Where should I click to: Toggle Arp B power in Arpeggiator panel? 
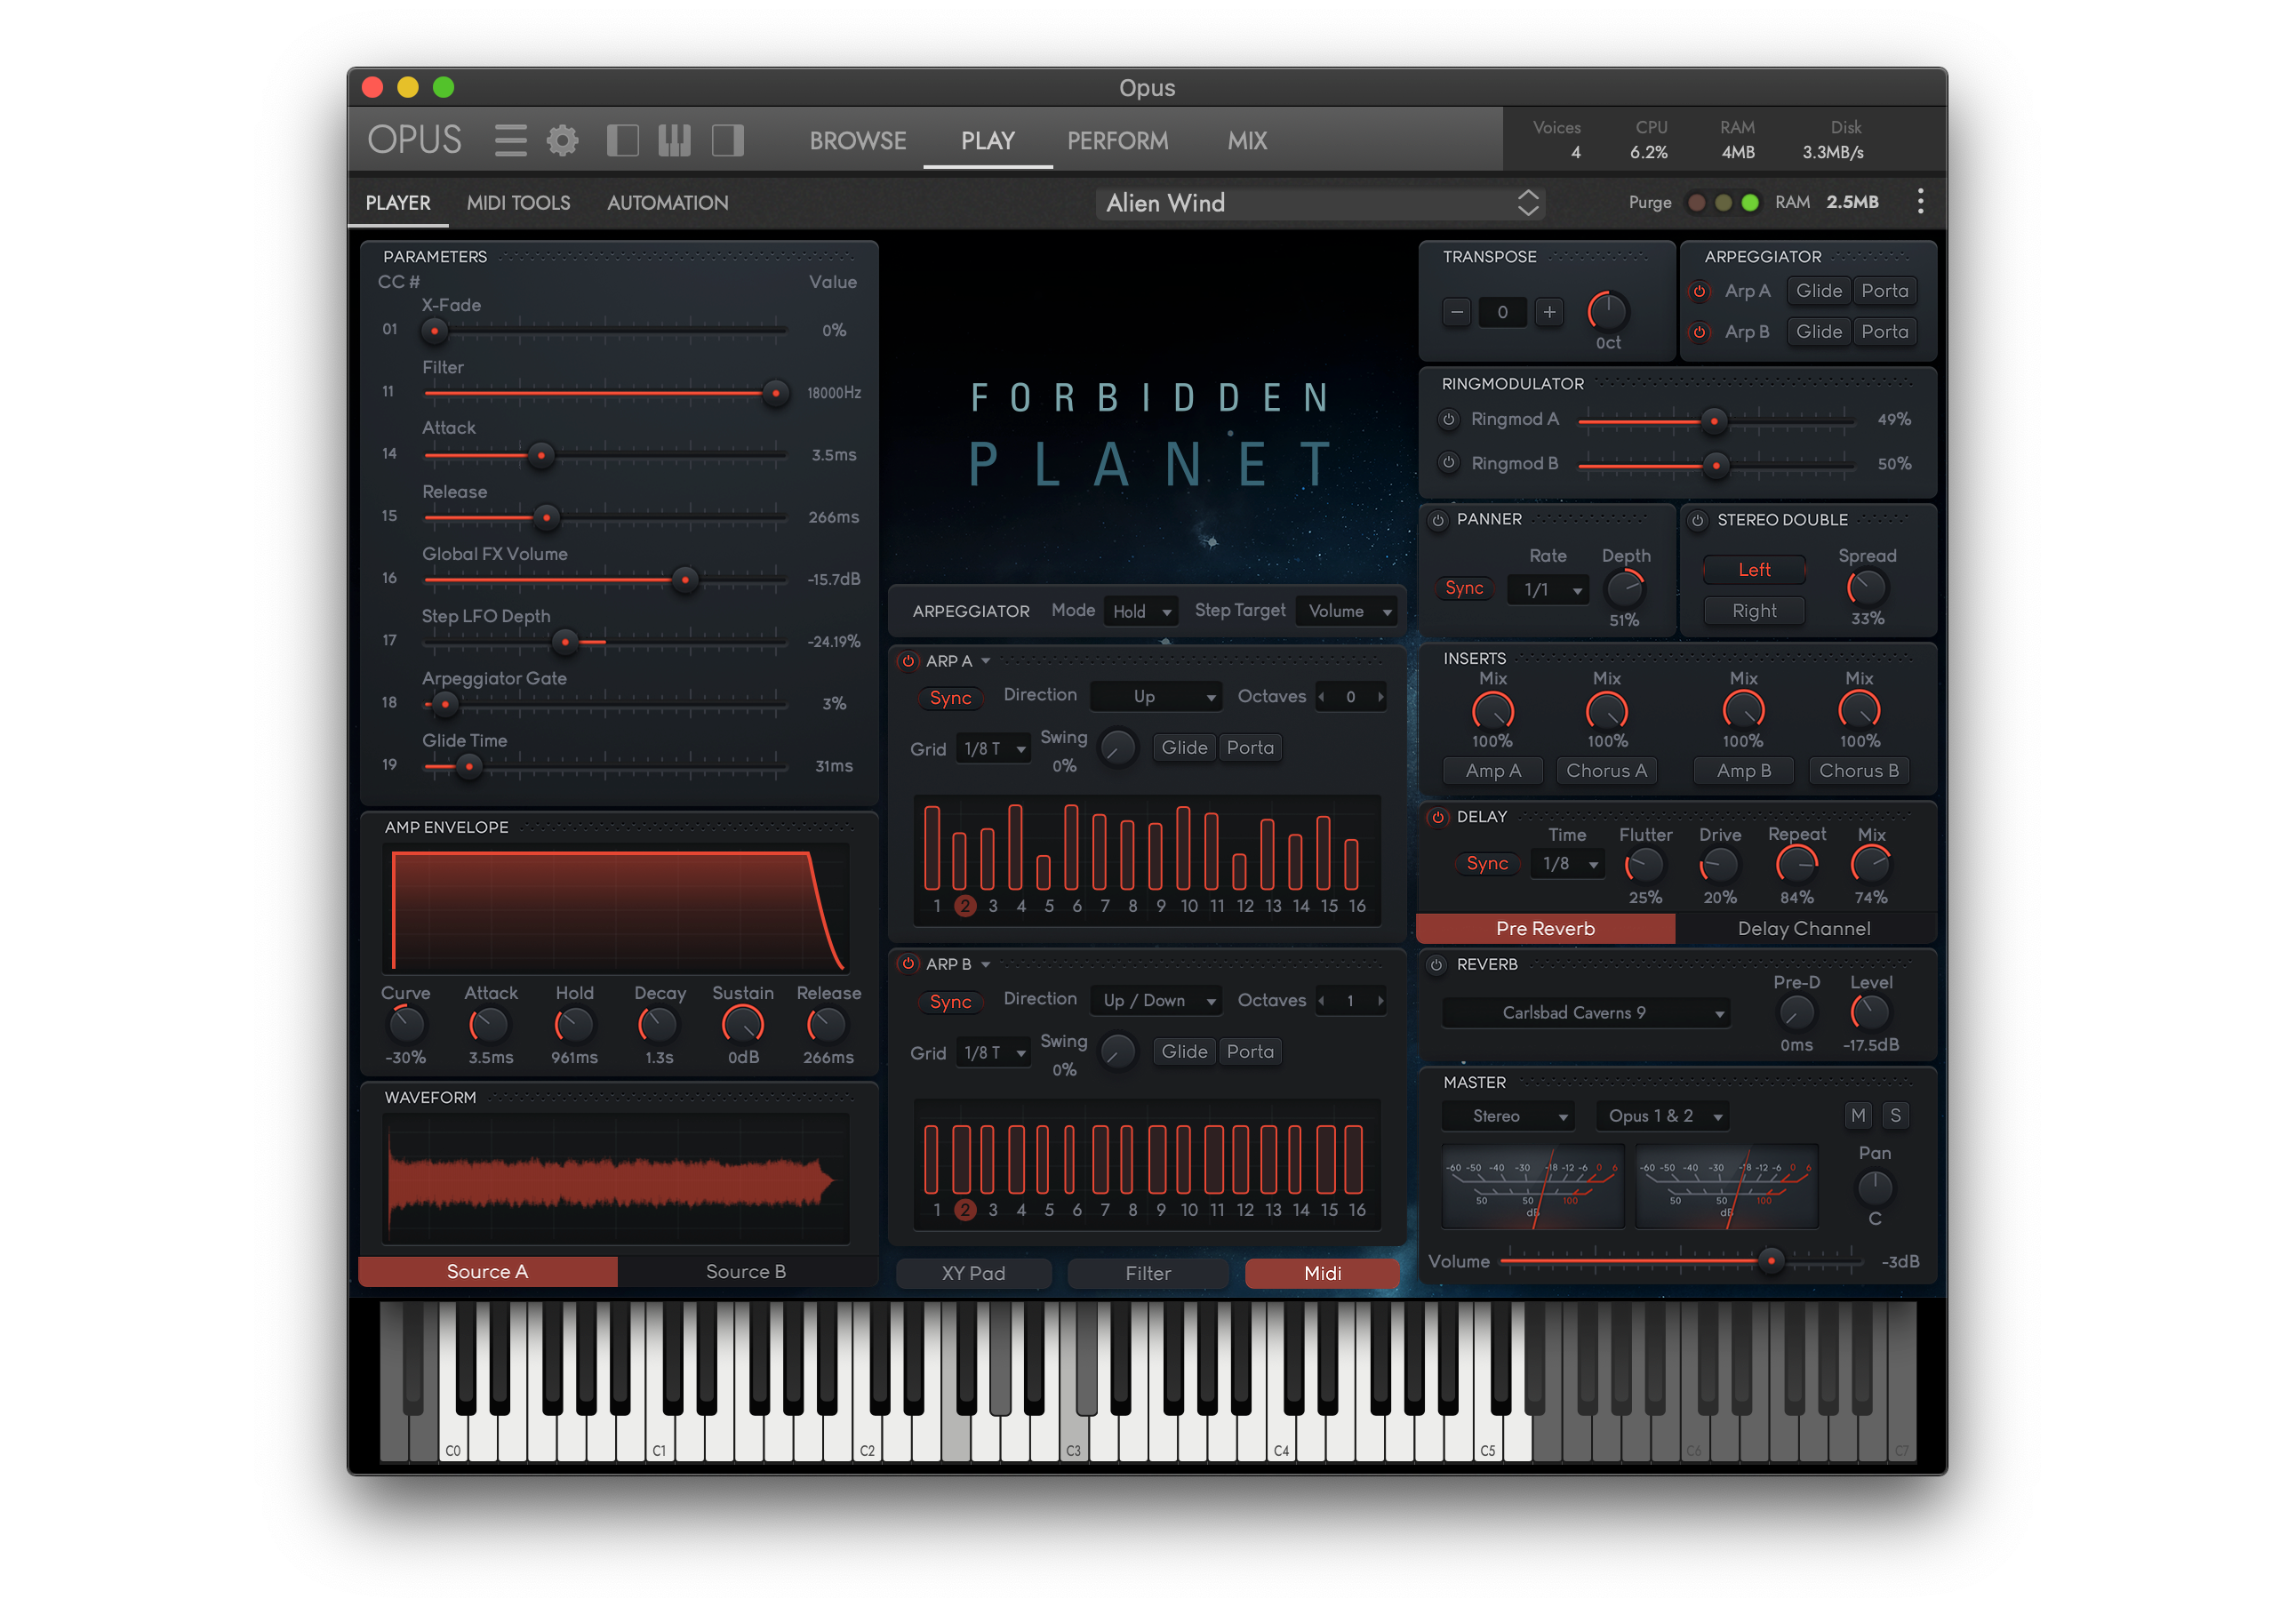coord(1699,332)
